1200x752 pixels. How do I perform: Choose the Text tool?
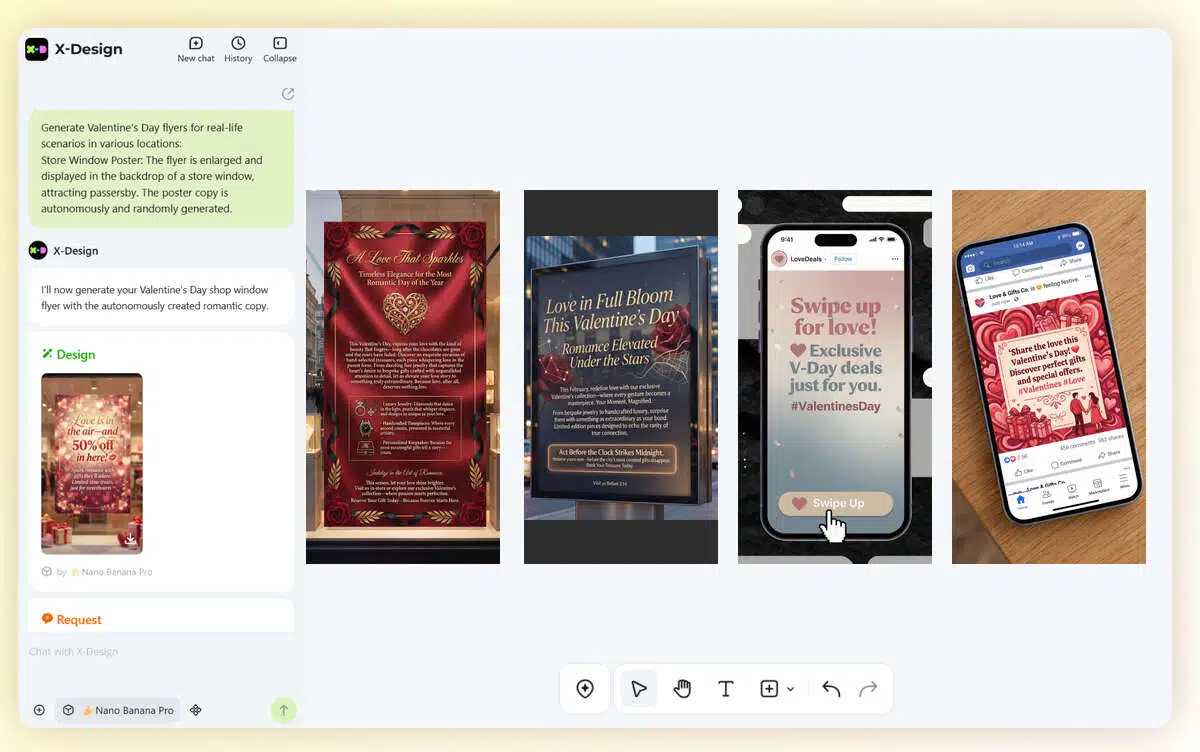pyautogui.click(x=726, y=689)
